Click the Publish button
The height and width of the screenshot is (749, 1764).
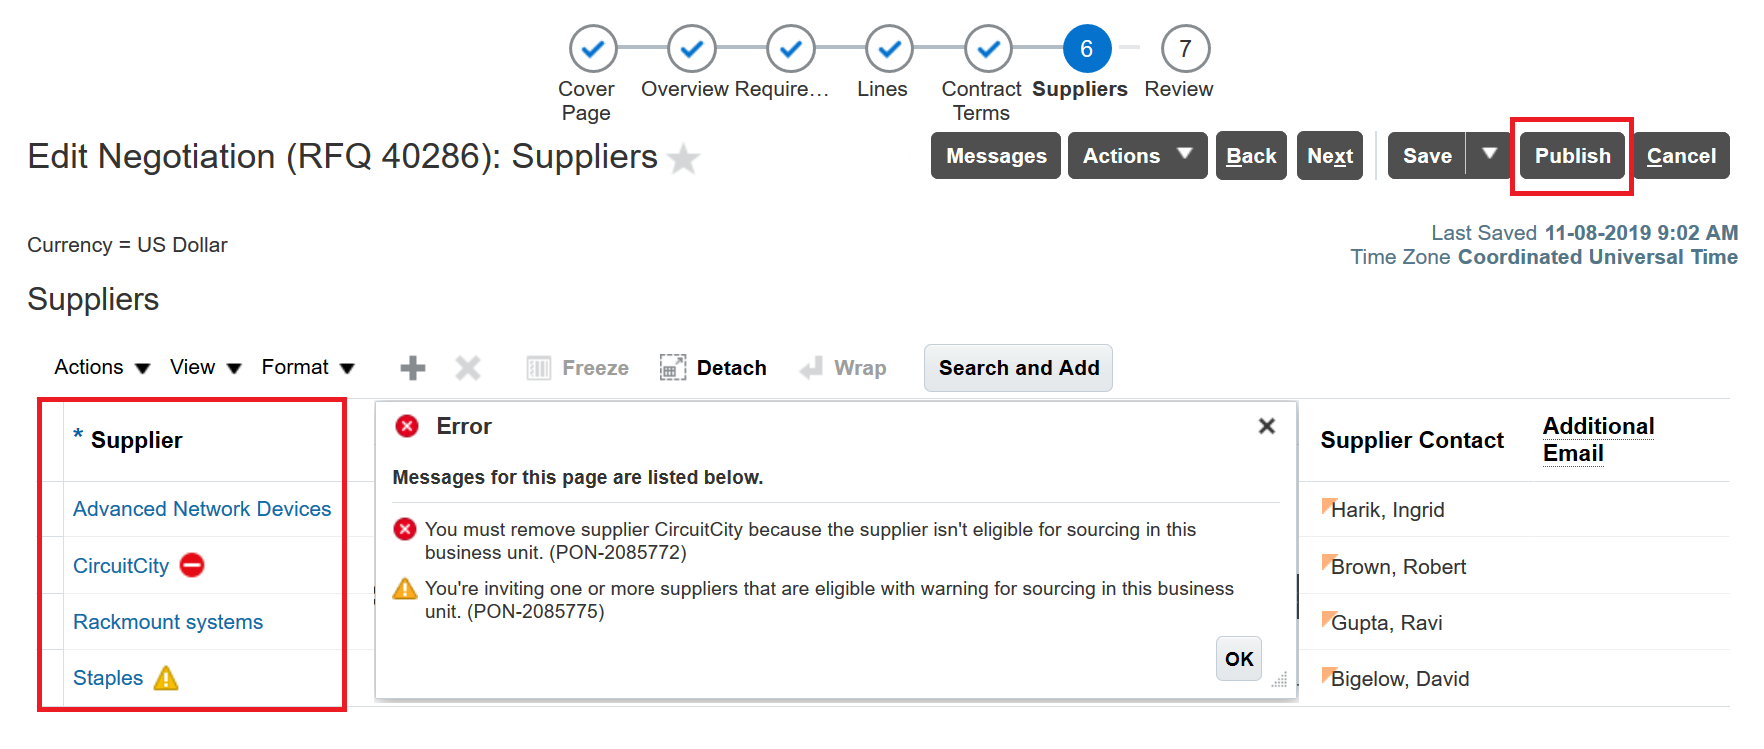(x=1572, y=156)
